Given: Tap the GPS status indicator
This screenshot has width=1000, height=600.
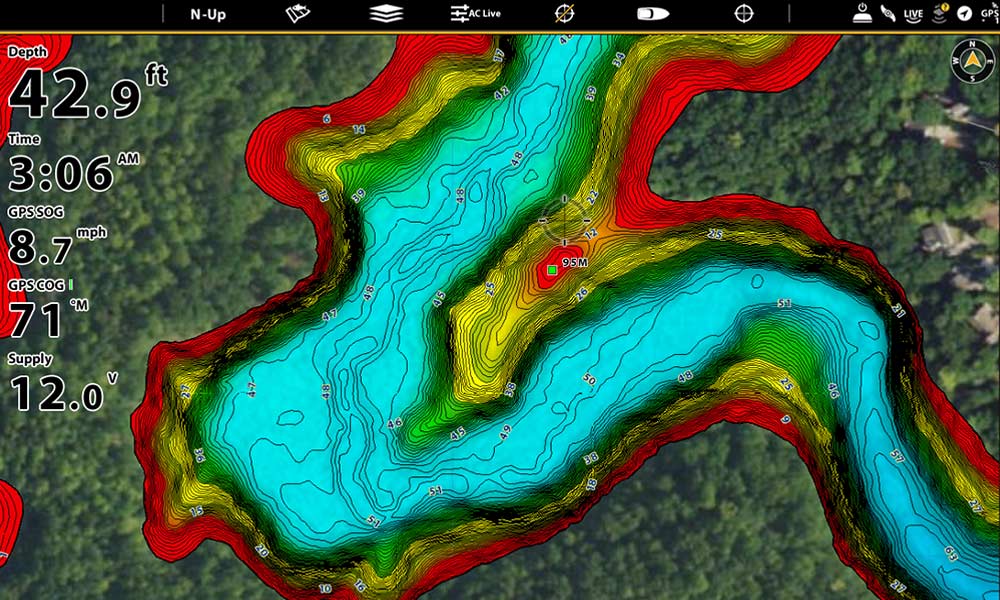Looking at the screenshot, I should click(x=990, y=13).
